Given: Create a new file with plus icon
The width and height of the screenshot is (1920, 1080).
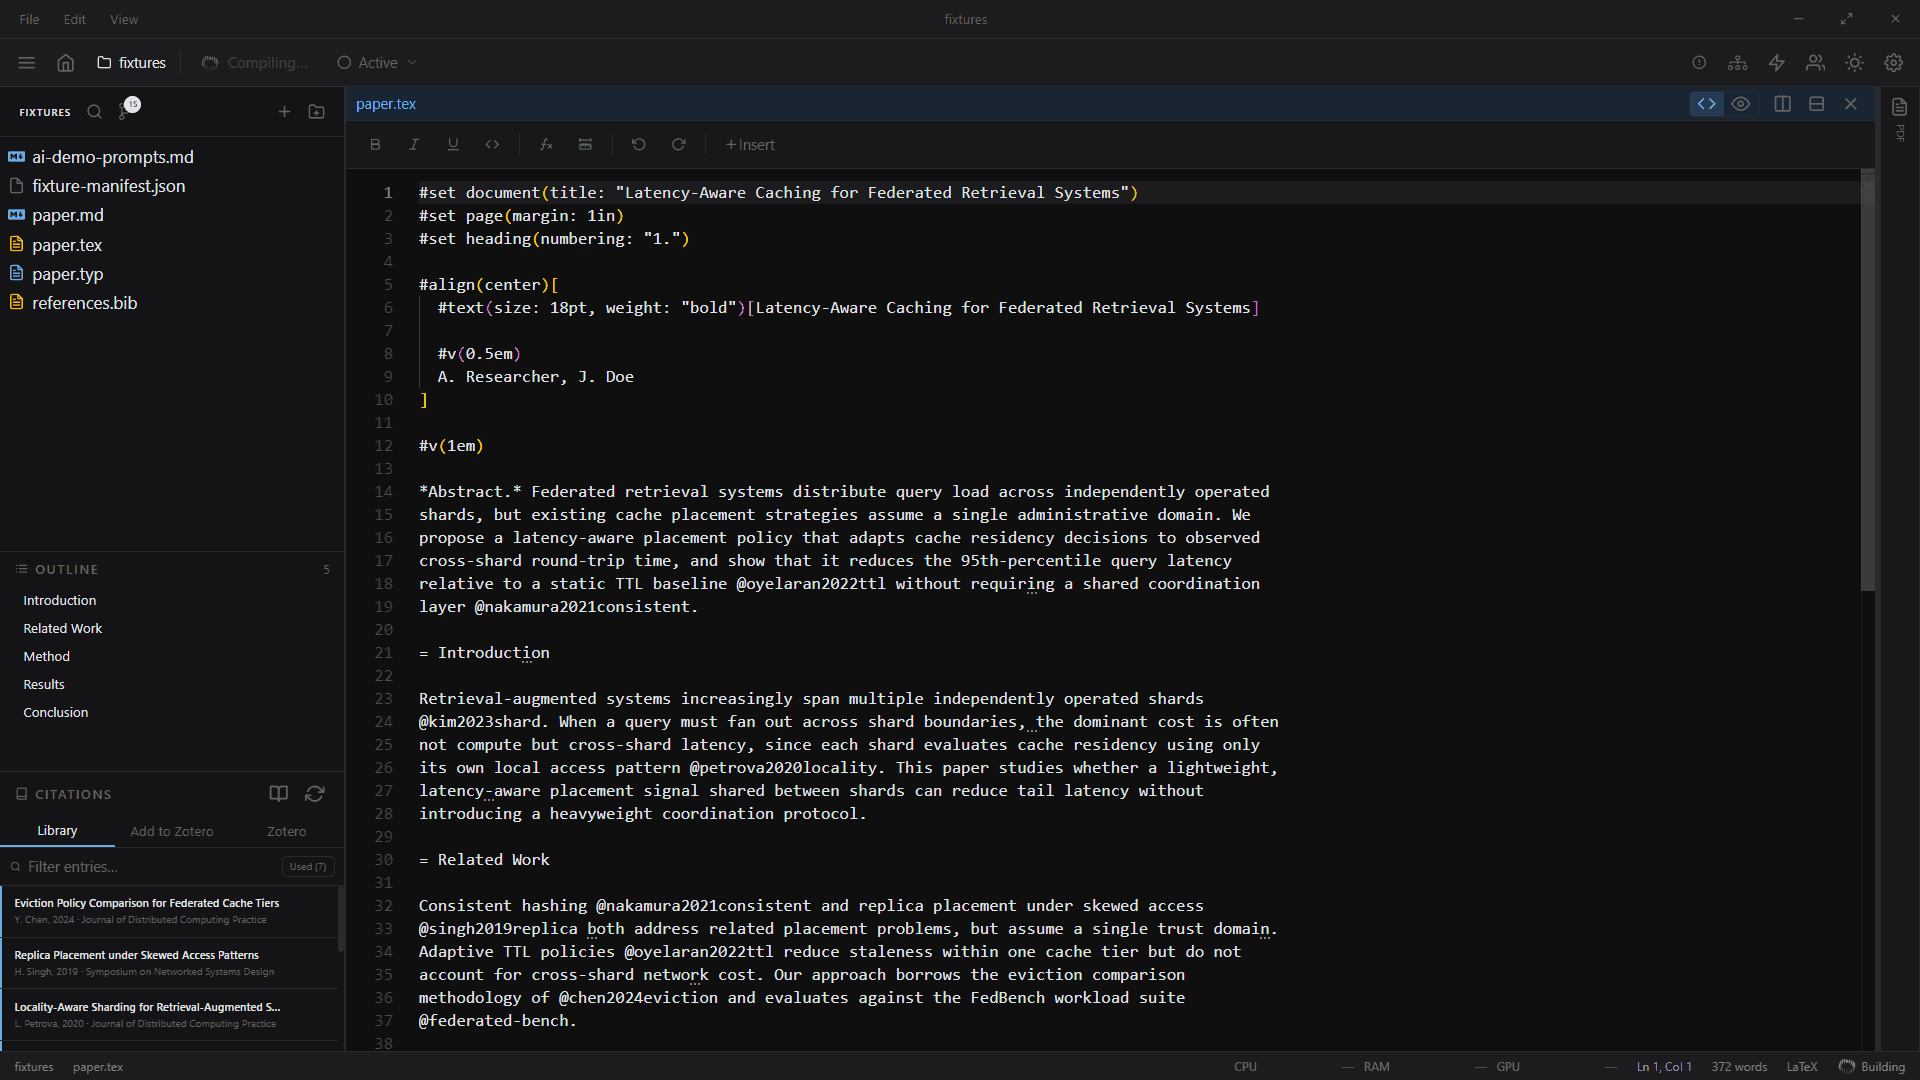Looking at the screenshot, I should click(284, 112).
